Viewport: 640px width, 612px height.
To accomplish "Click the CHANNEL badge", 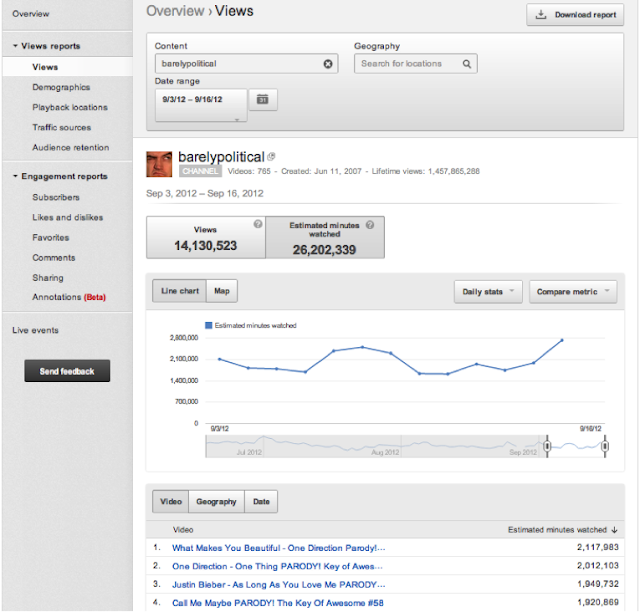I will pyautogui.click(x=200, y=171).
